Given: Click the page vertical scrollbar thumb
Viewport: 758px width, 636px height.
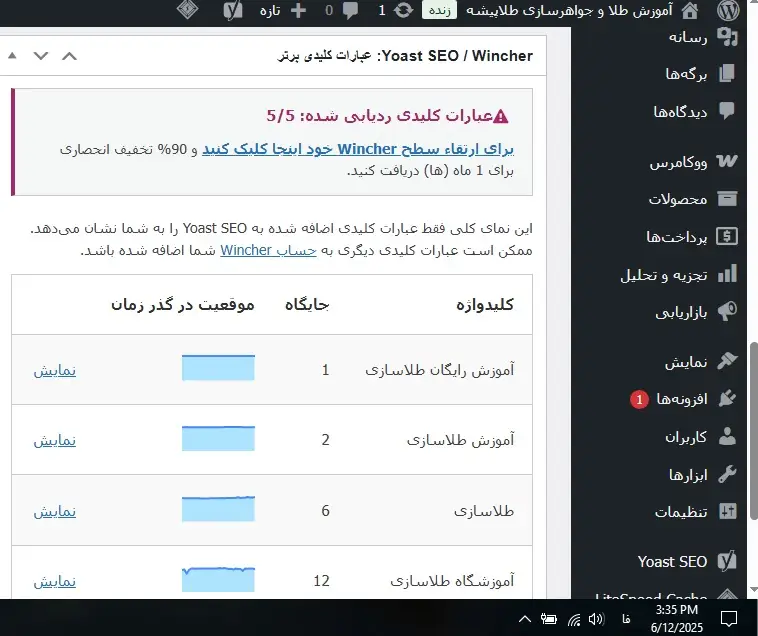Looking at the screenshot, I should tap(754, 431).
